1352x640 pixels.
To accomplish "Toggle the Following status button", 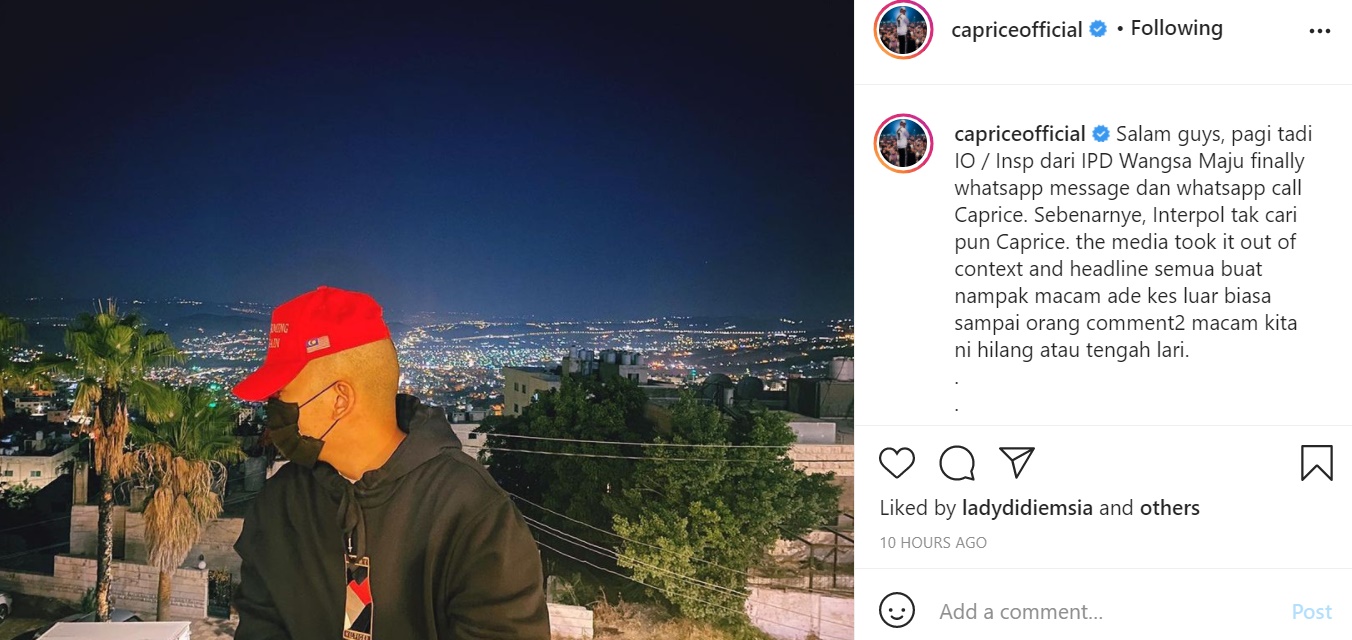I will pyautogui.click(x=1176, y=29).
